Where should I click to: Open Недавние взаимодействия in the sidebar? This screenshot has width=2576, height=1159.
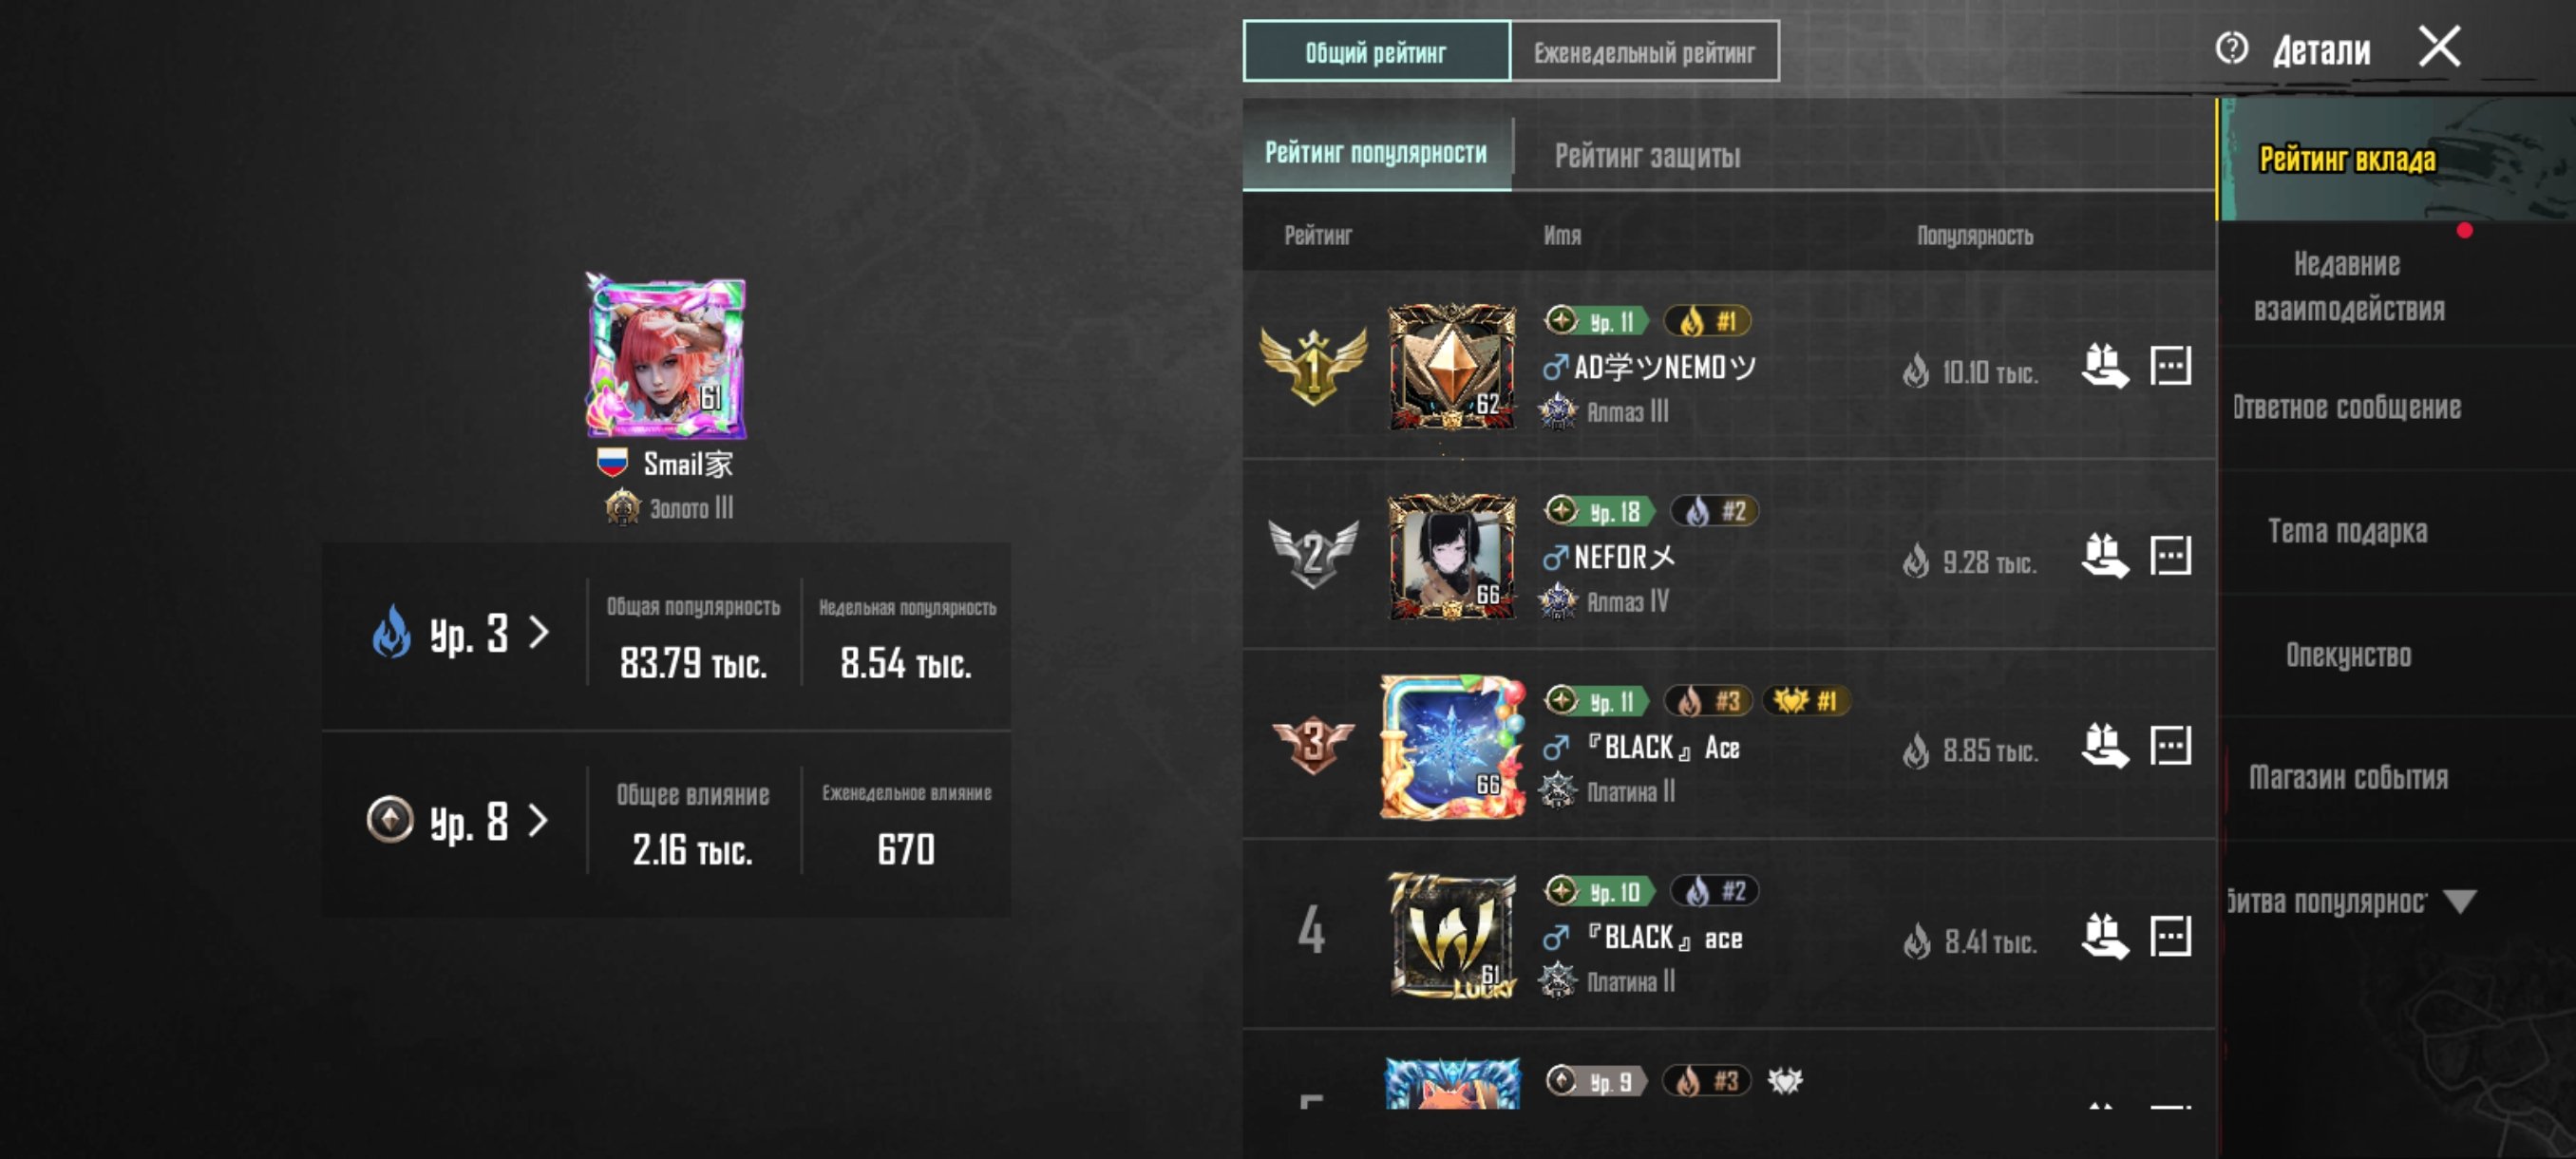point(2348,287)
